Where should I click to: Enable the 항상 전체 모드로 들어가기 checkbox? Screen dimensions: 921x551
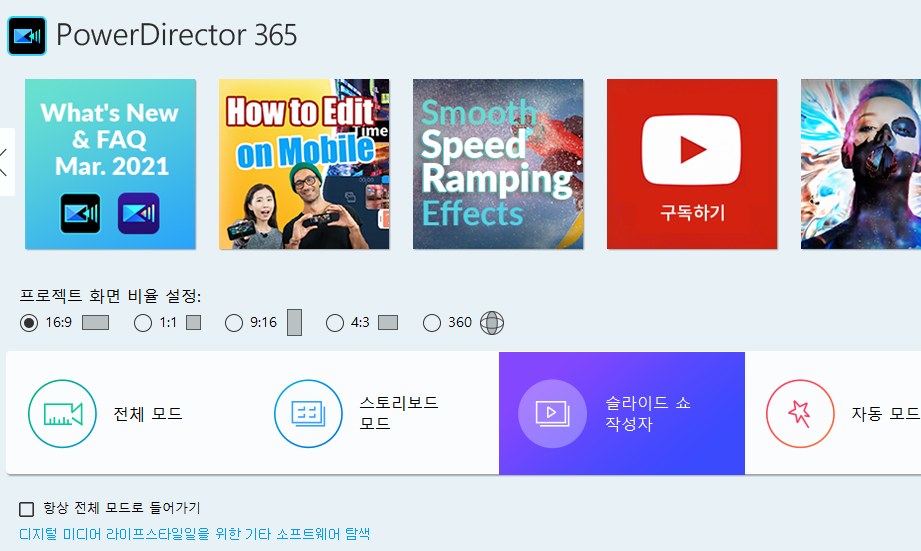(x=26, y=509)
